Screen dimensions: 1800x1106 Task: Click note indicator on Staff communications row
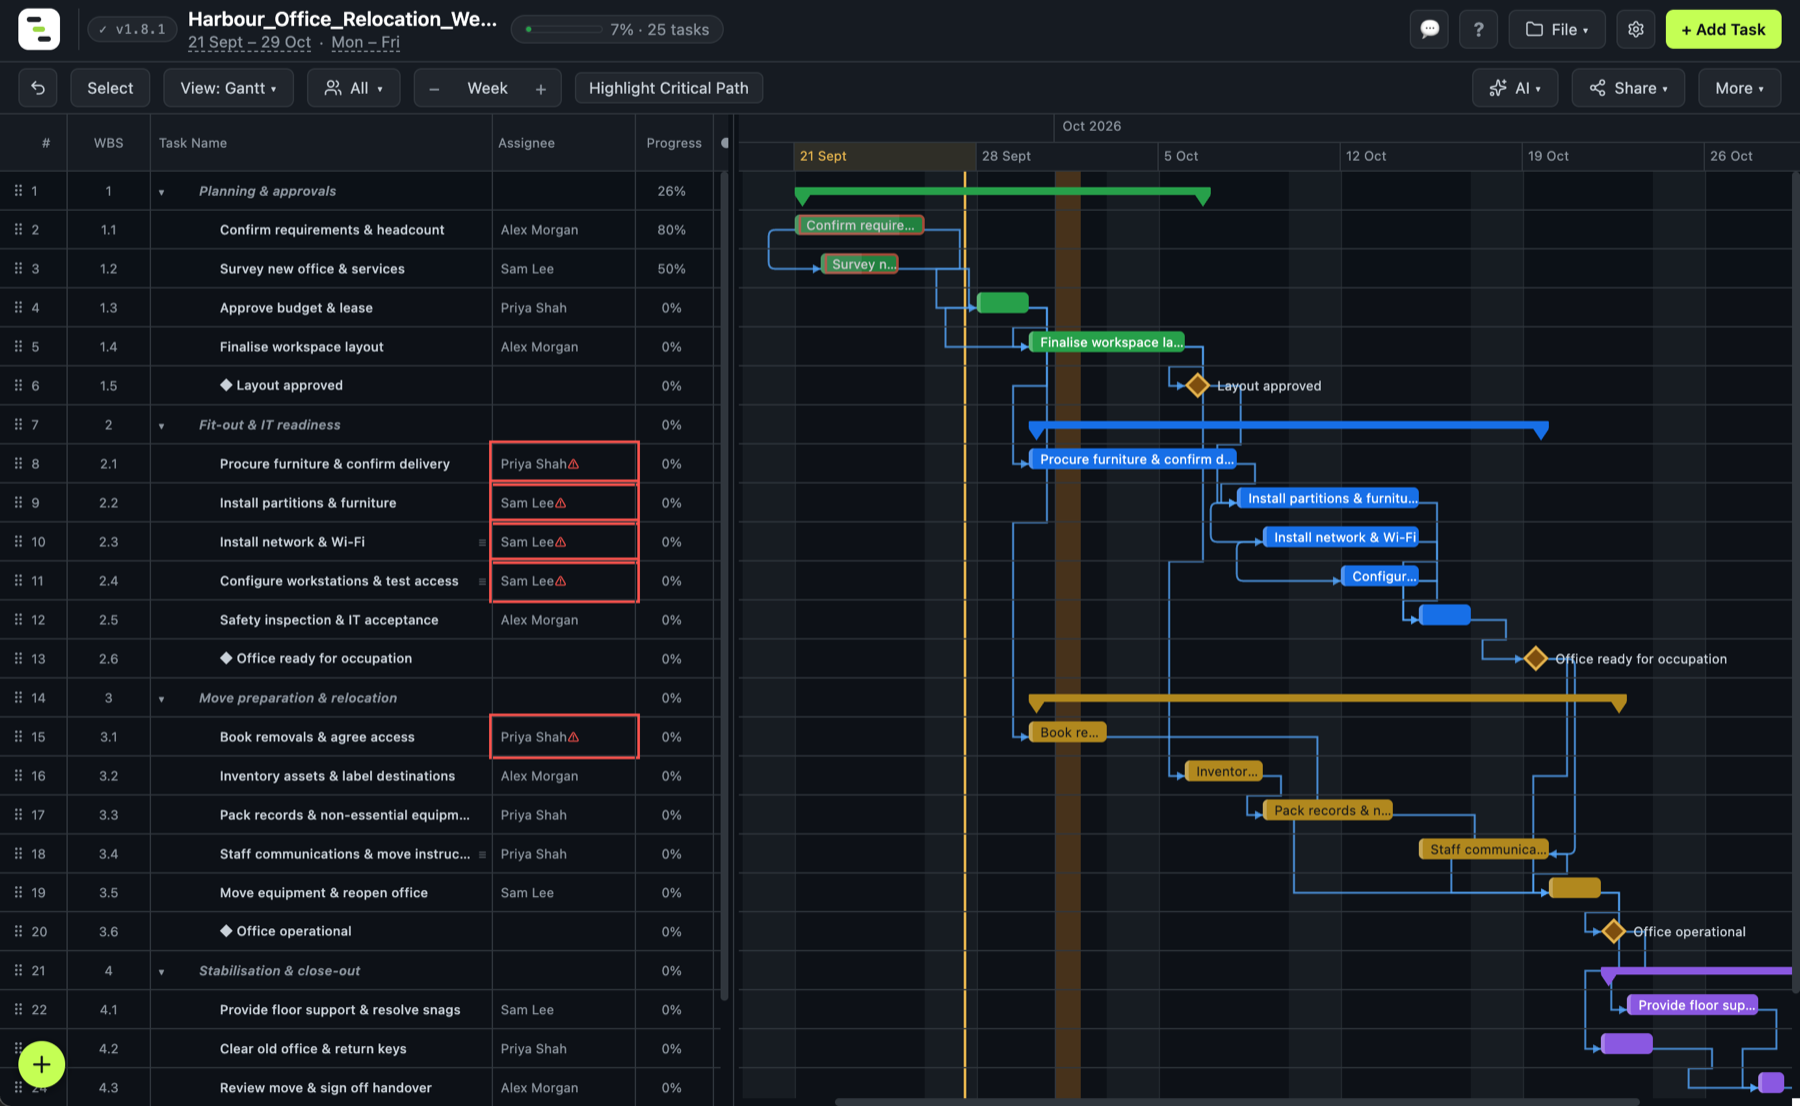[482, 854]
